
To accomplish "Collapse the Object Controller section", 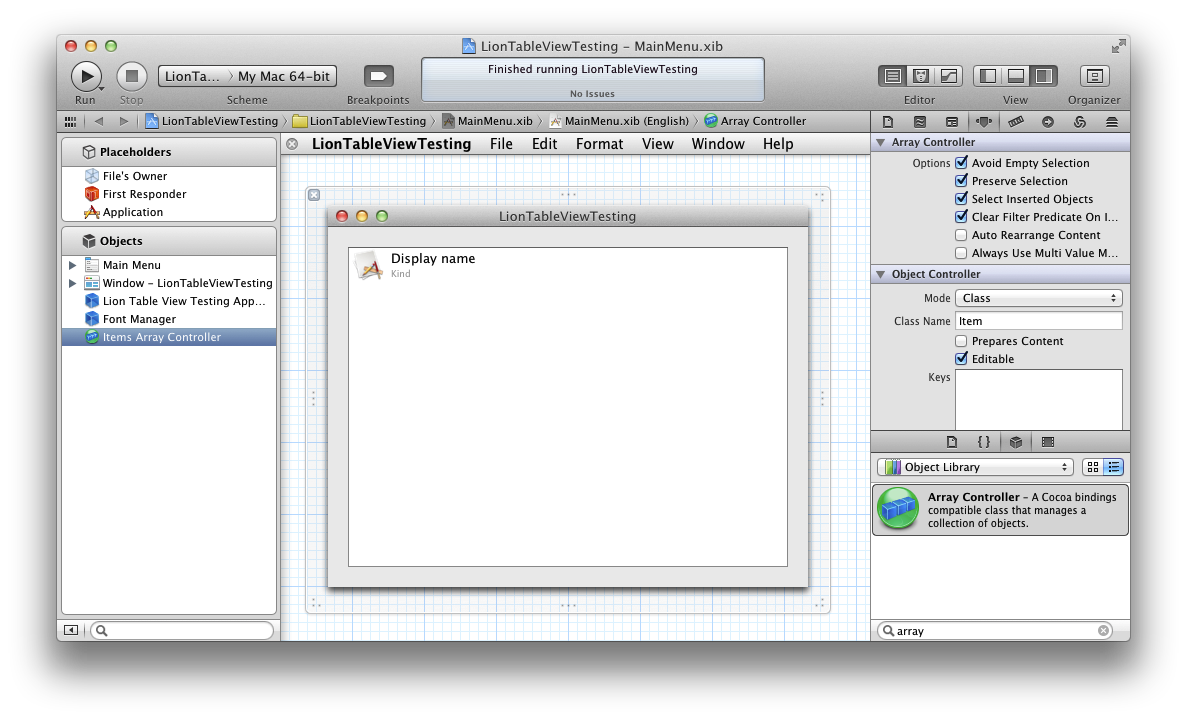I will click(x=880, y=274).
